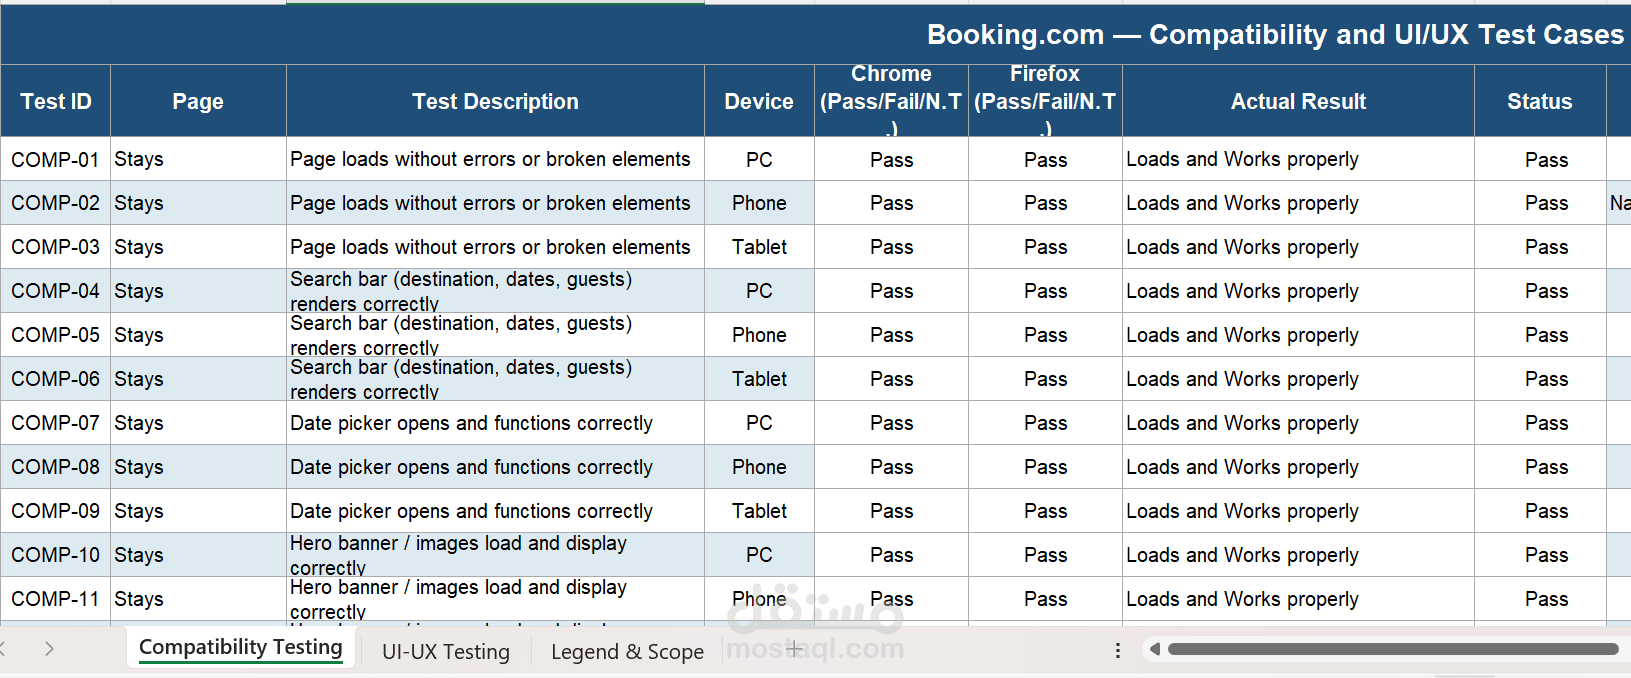Viewport: 1631px width, 678px height.
Task: Select the Actual Result cell for COMP-04
Action: point(1298,291)
